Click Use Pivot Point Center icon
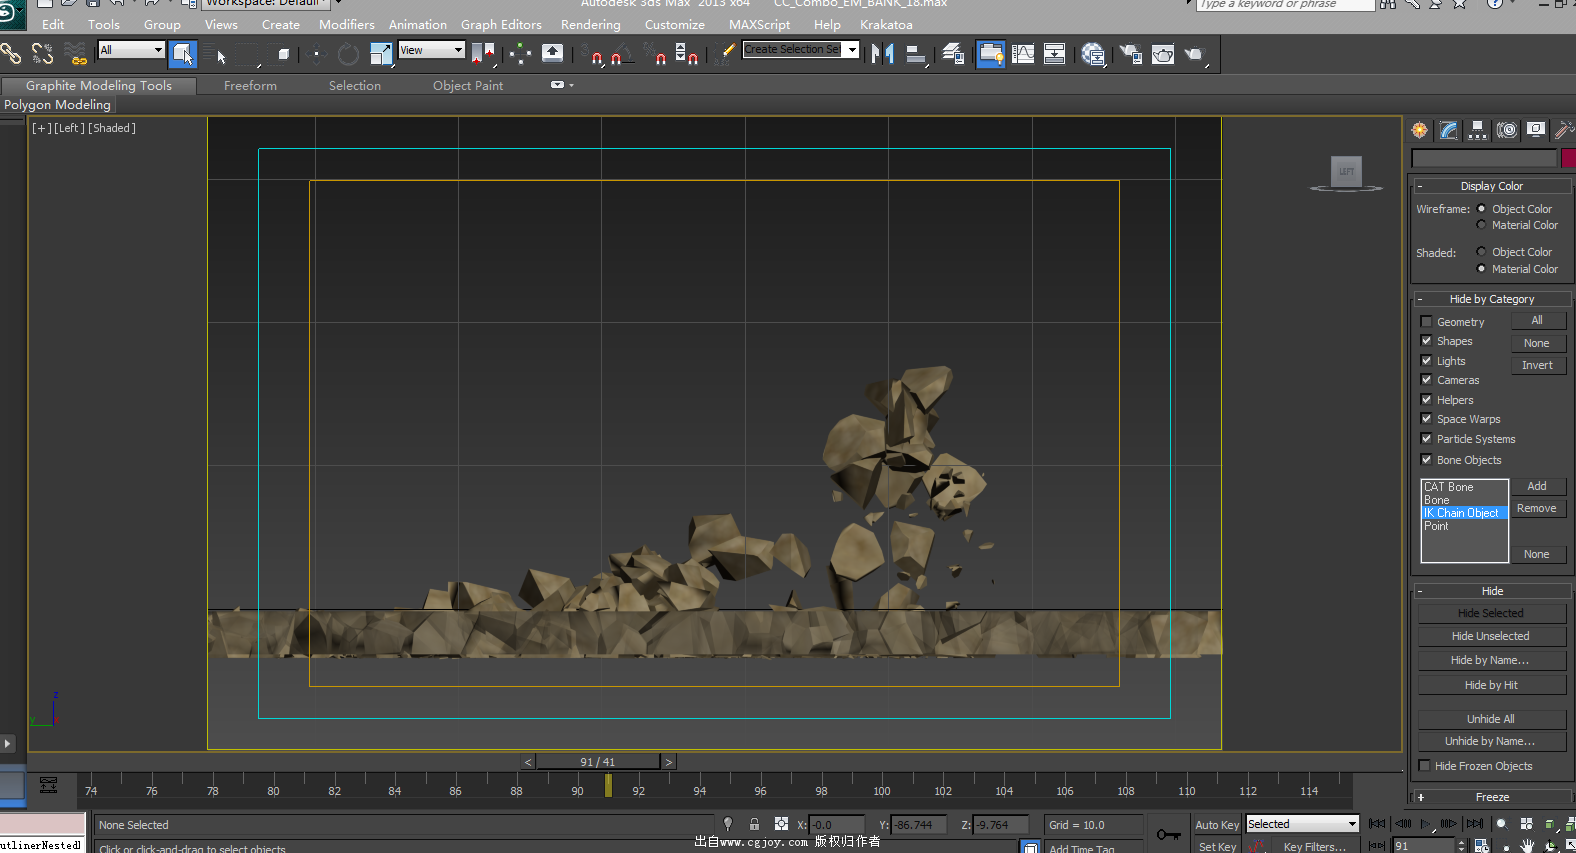The image size is (1576, 853). [x=484, y=54]
